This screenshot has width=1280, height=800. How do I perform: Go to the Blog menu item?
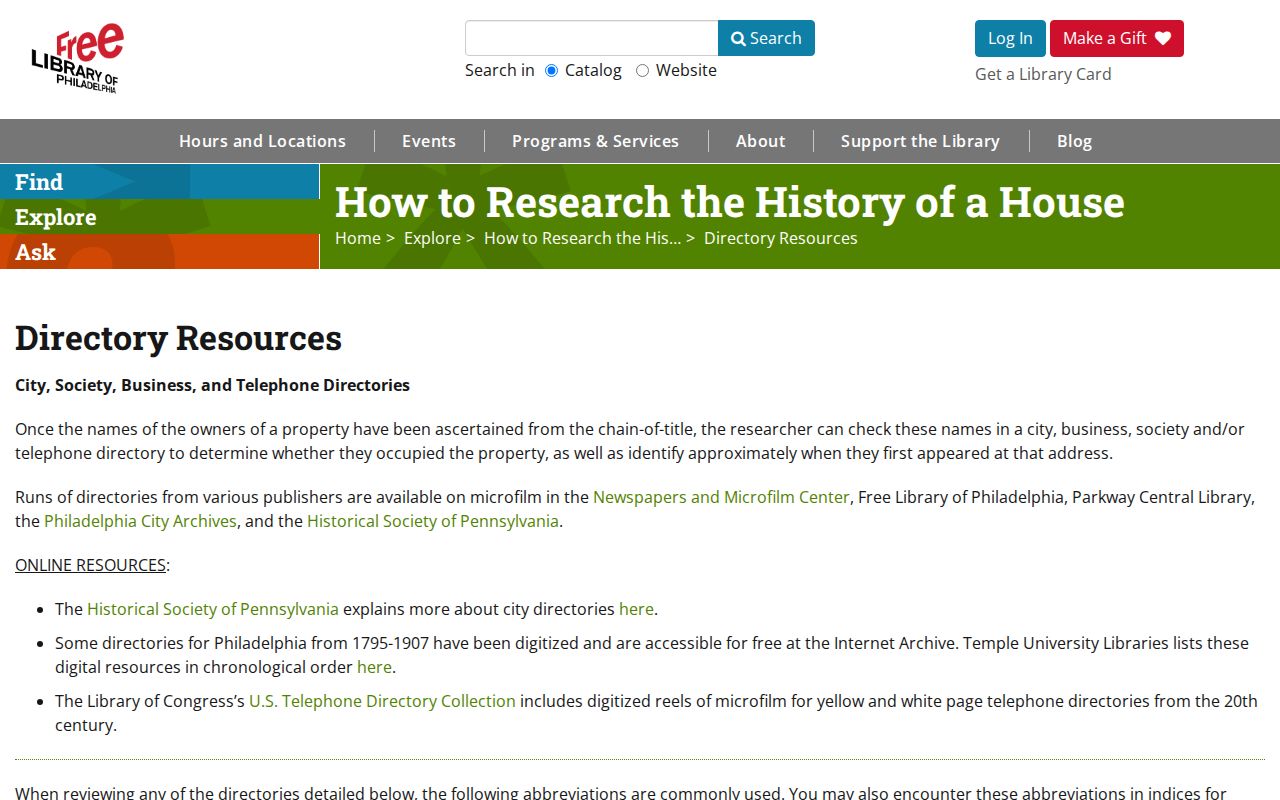1074,141
